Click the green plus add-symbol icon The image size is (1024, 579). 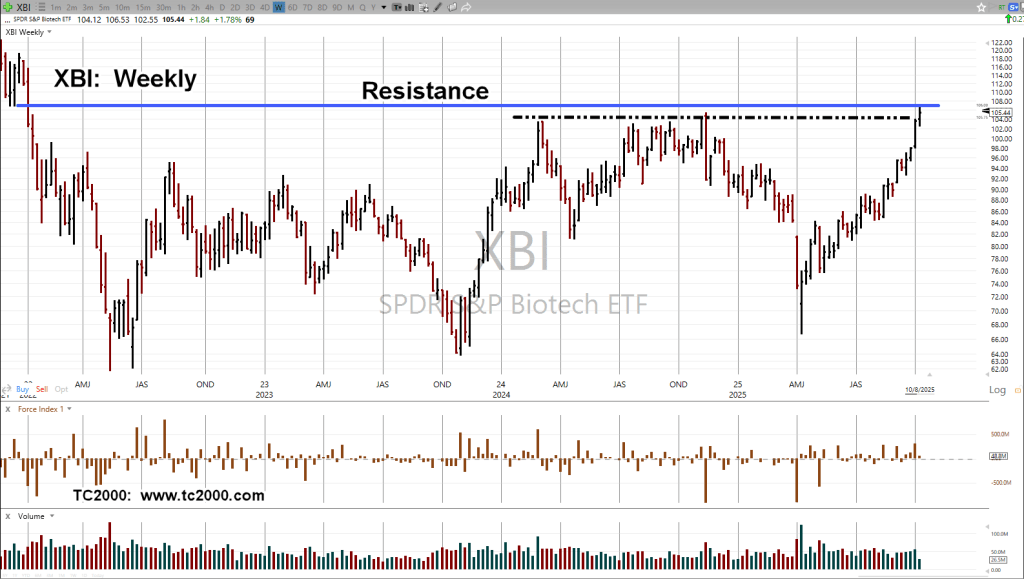tap(8, 7)
